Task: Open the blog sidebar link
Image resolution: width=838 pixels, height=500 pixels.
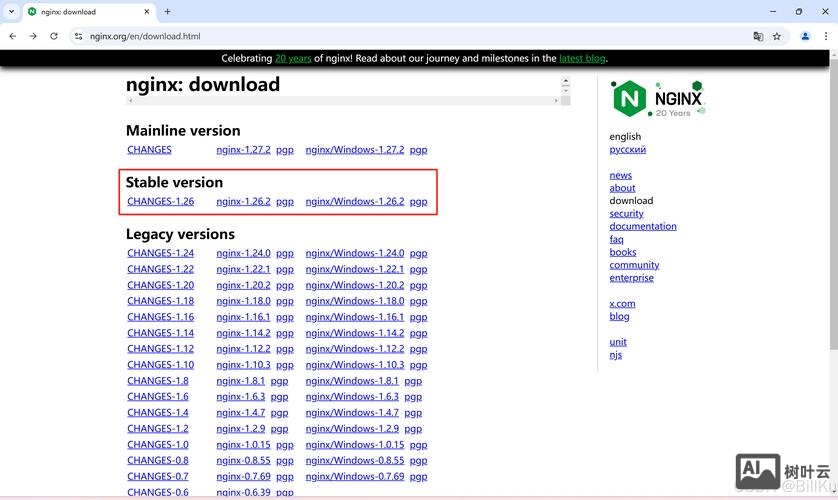Action: point(619,316)
